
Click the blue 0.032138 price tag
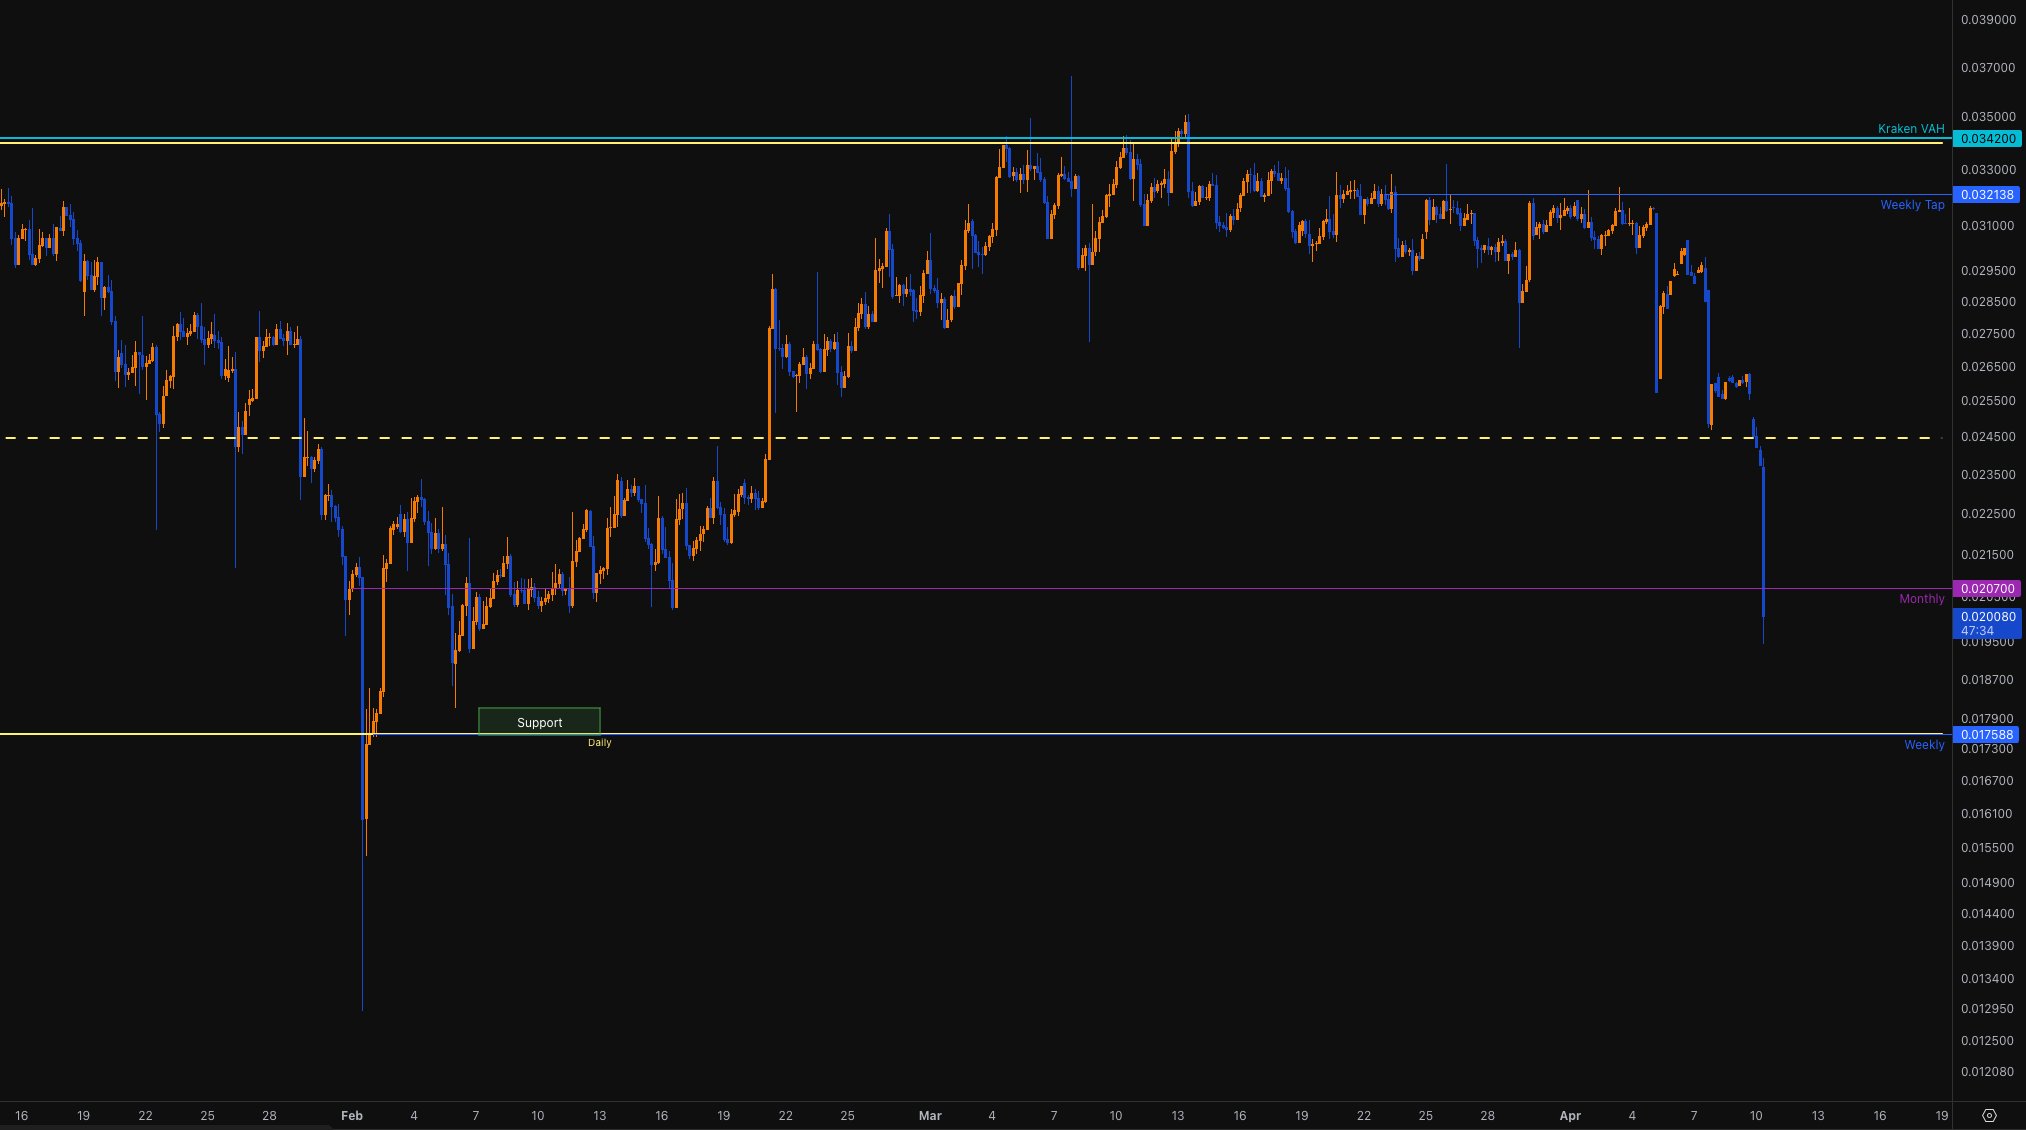click(x=1986, y=195)
